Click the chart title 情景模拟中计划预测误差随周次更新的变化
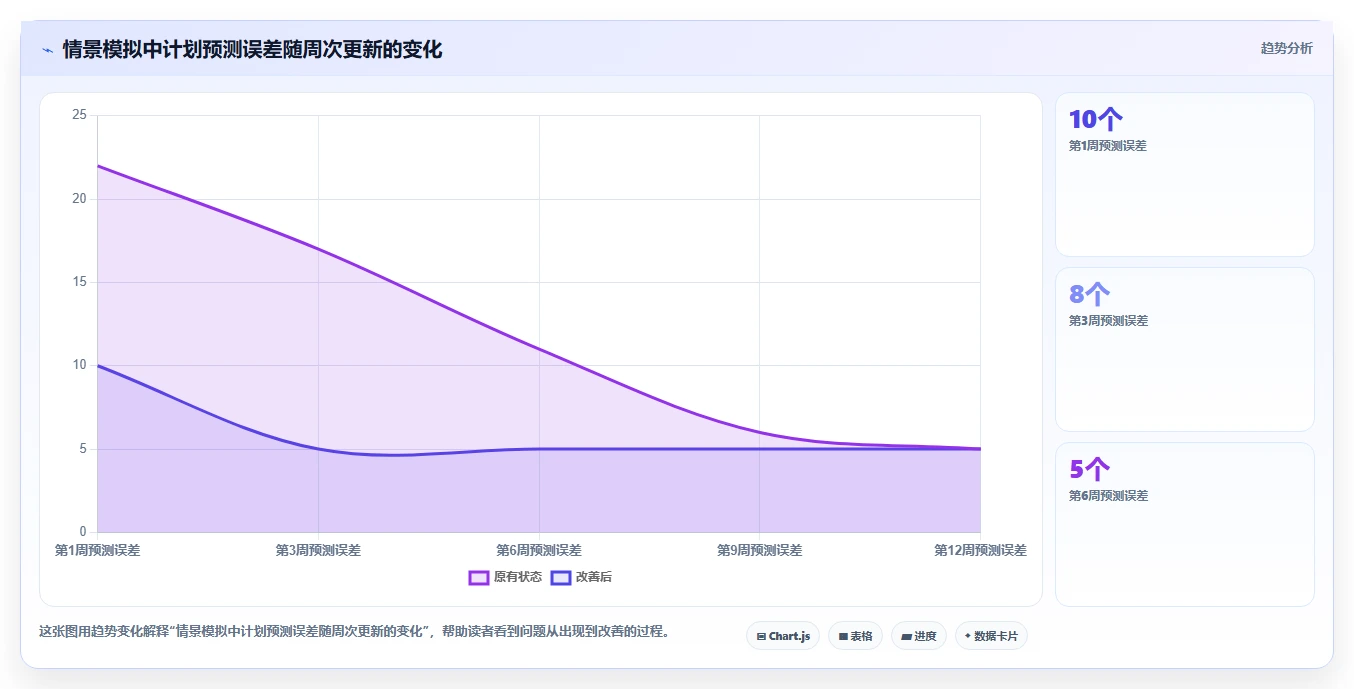1354x689 pixels. tap(252, 49)
